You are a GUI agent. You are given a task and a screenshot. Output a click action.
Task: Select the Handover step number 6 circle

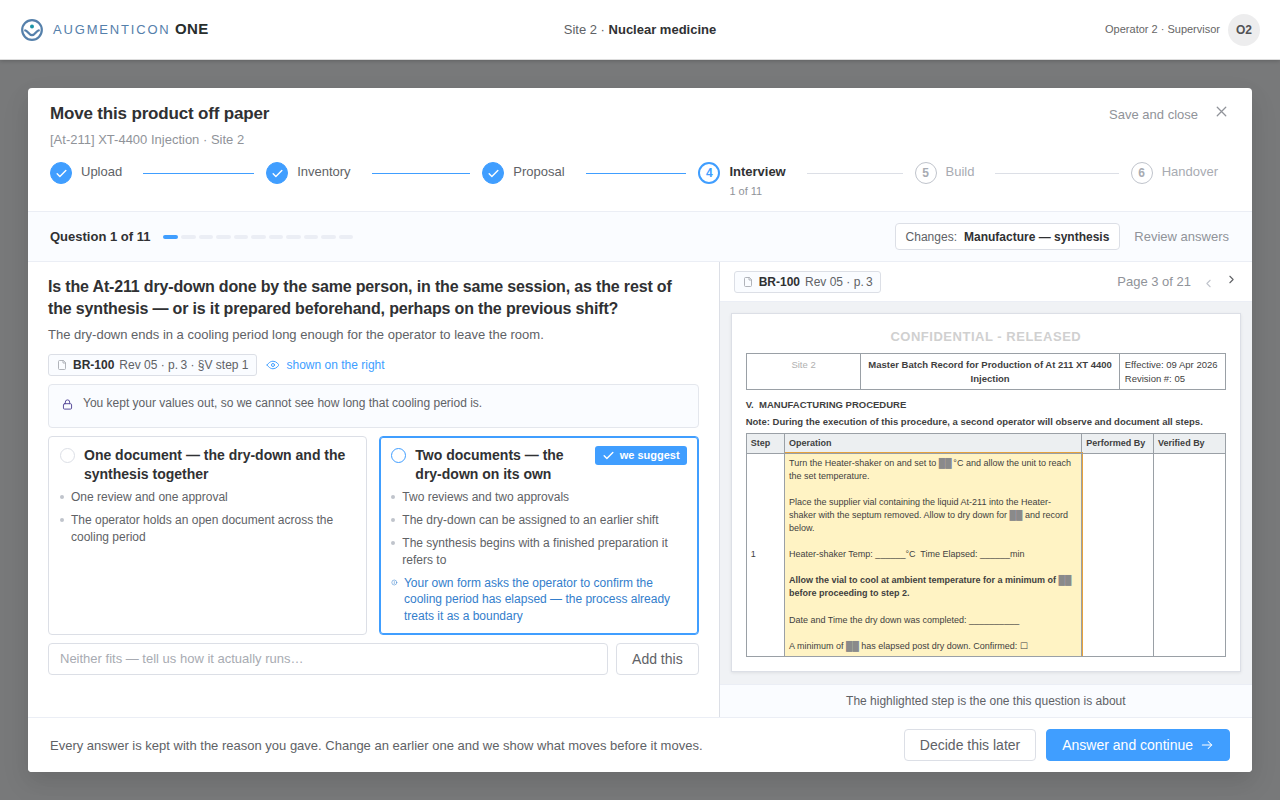[1142, 173]
